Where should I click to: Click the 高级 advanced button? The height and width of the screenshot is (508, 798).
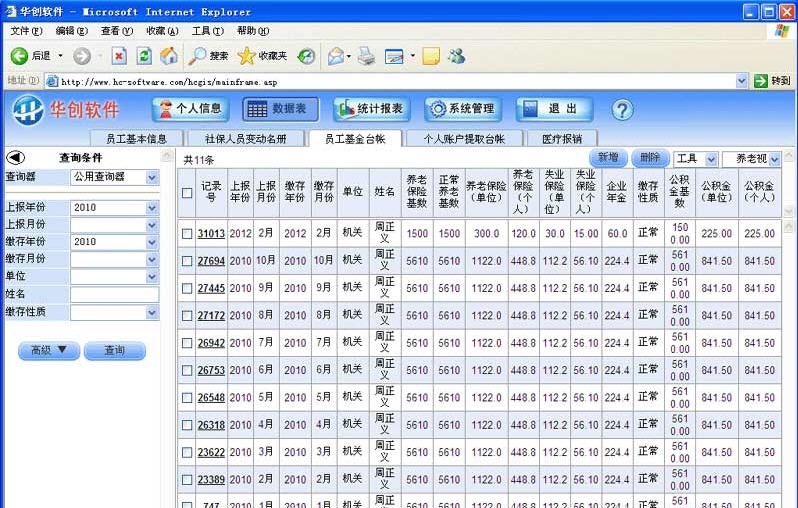pos(49,350)
